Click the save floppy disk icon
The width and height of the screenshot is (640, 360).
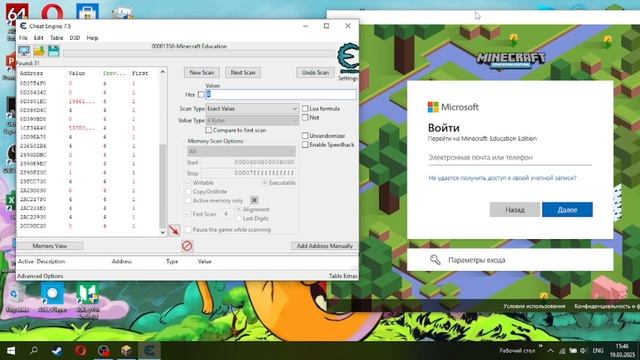pos(53,51)
